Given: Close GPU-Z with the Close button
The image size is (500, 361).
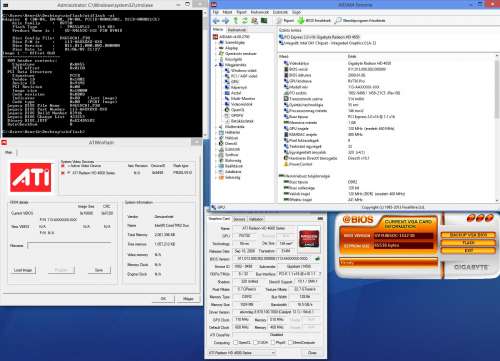Looking at the screenshot, I should coord(312,353).
